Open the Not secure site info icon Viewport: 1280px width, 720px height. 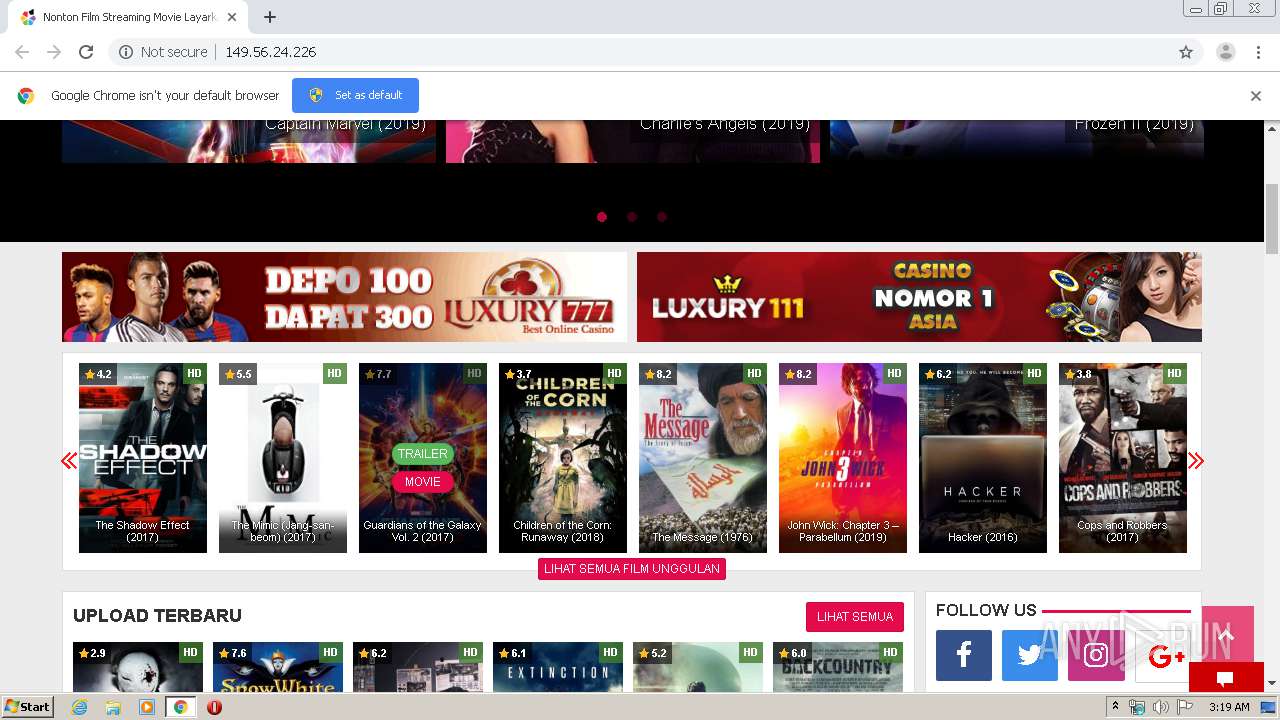126,52
